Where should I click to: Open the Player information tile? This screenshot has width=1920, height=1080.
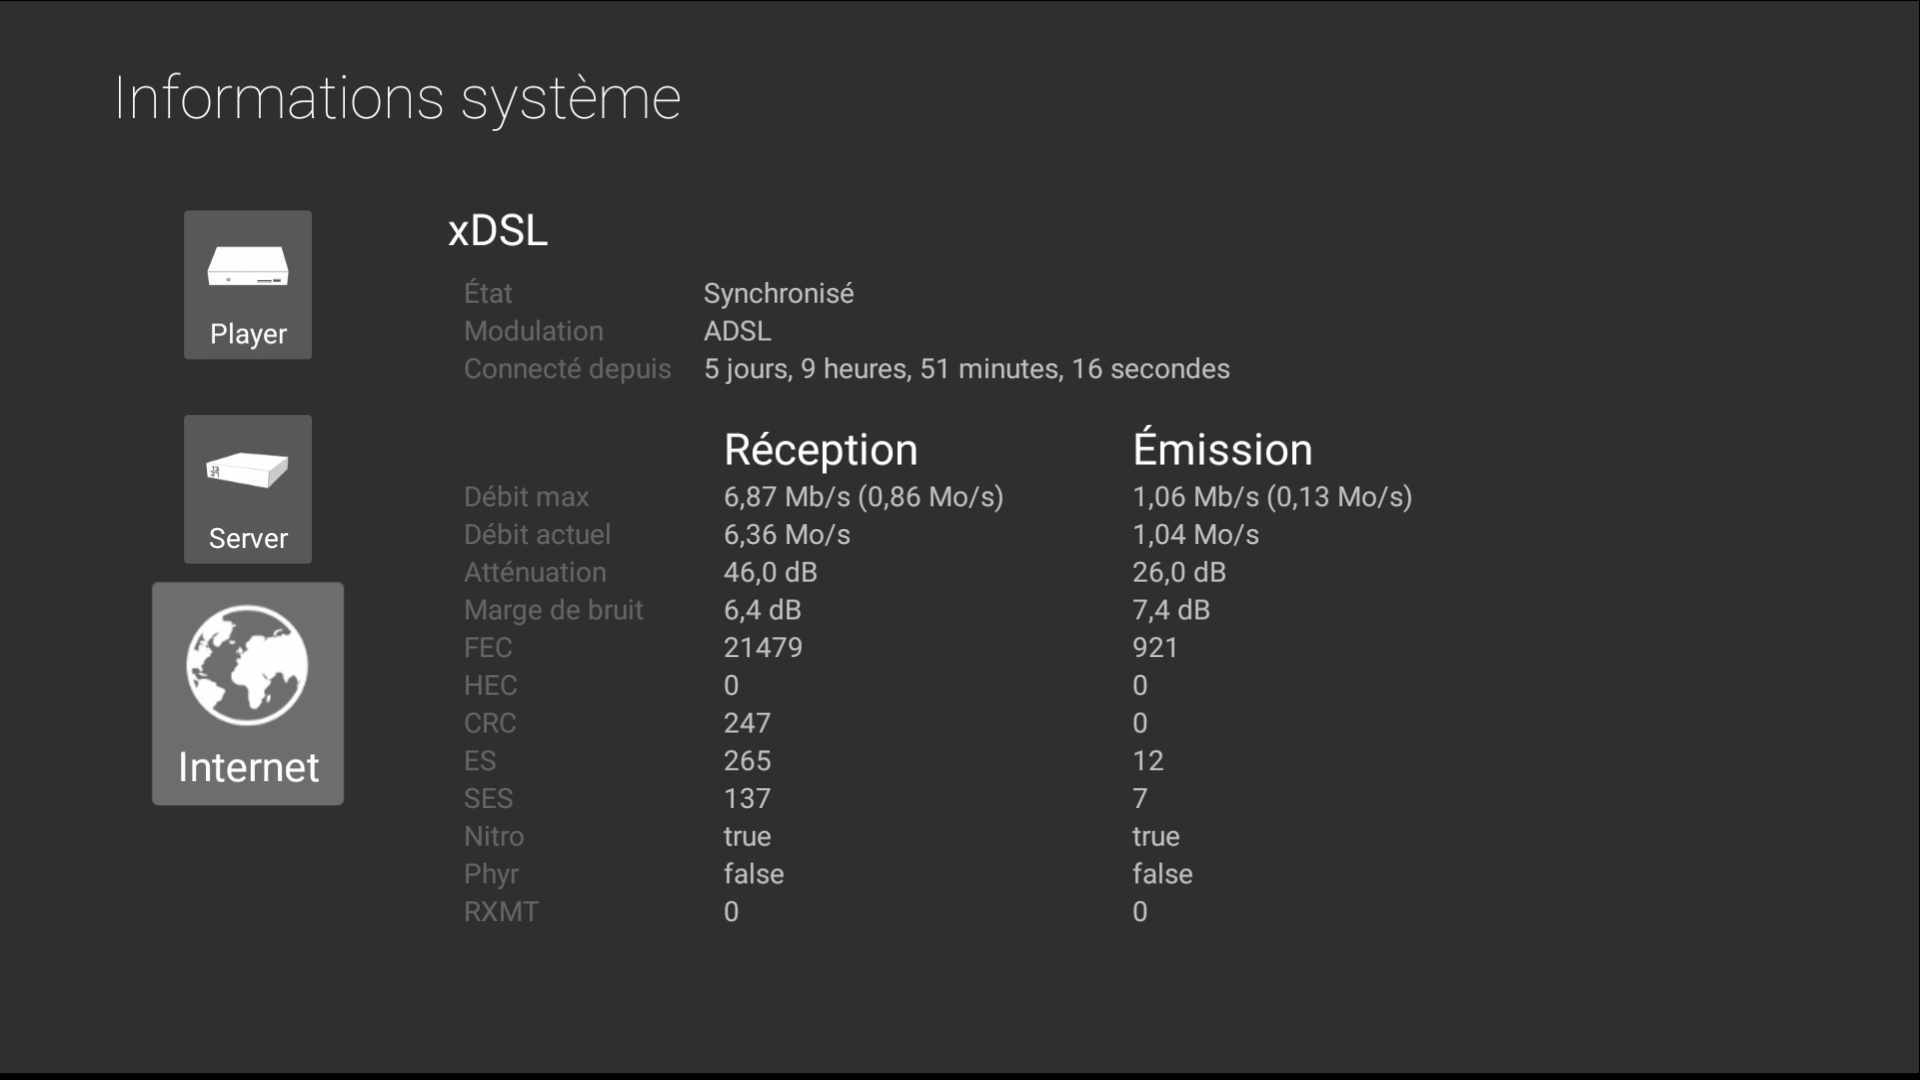[248, 285]
